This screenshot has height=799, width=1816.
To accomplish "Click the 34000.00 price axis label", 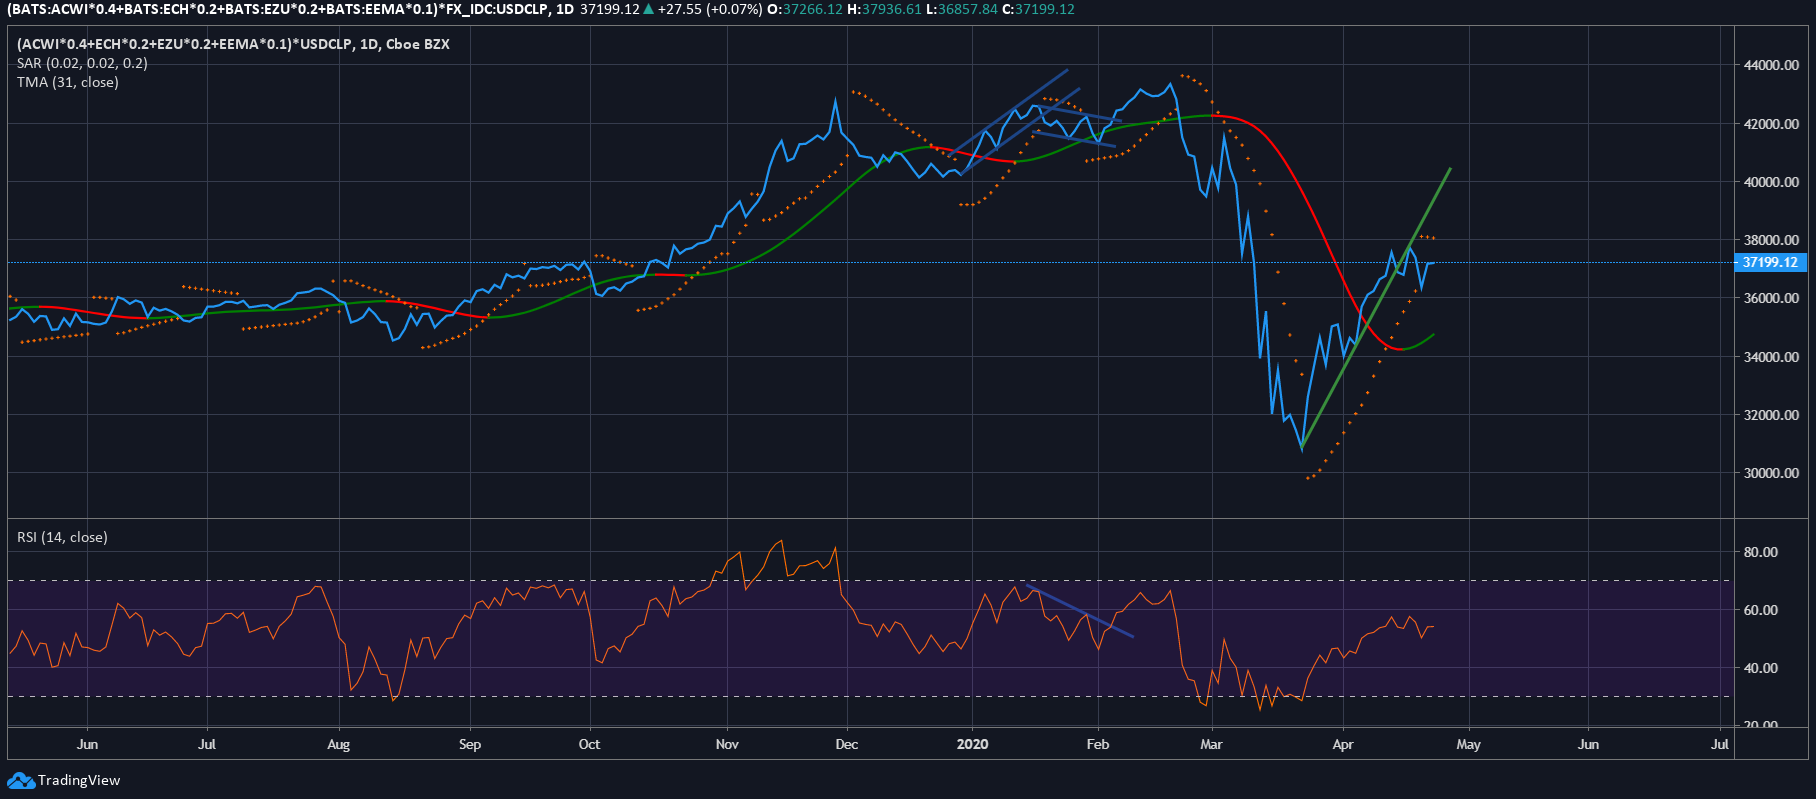I will point(1771,357).
